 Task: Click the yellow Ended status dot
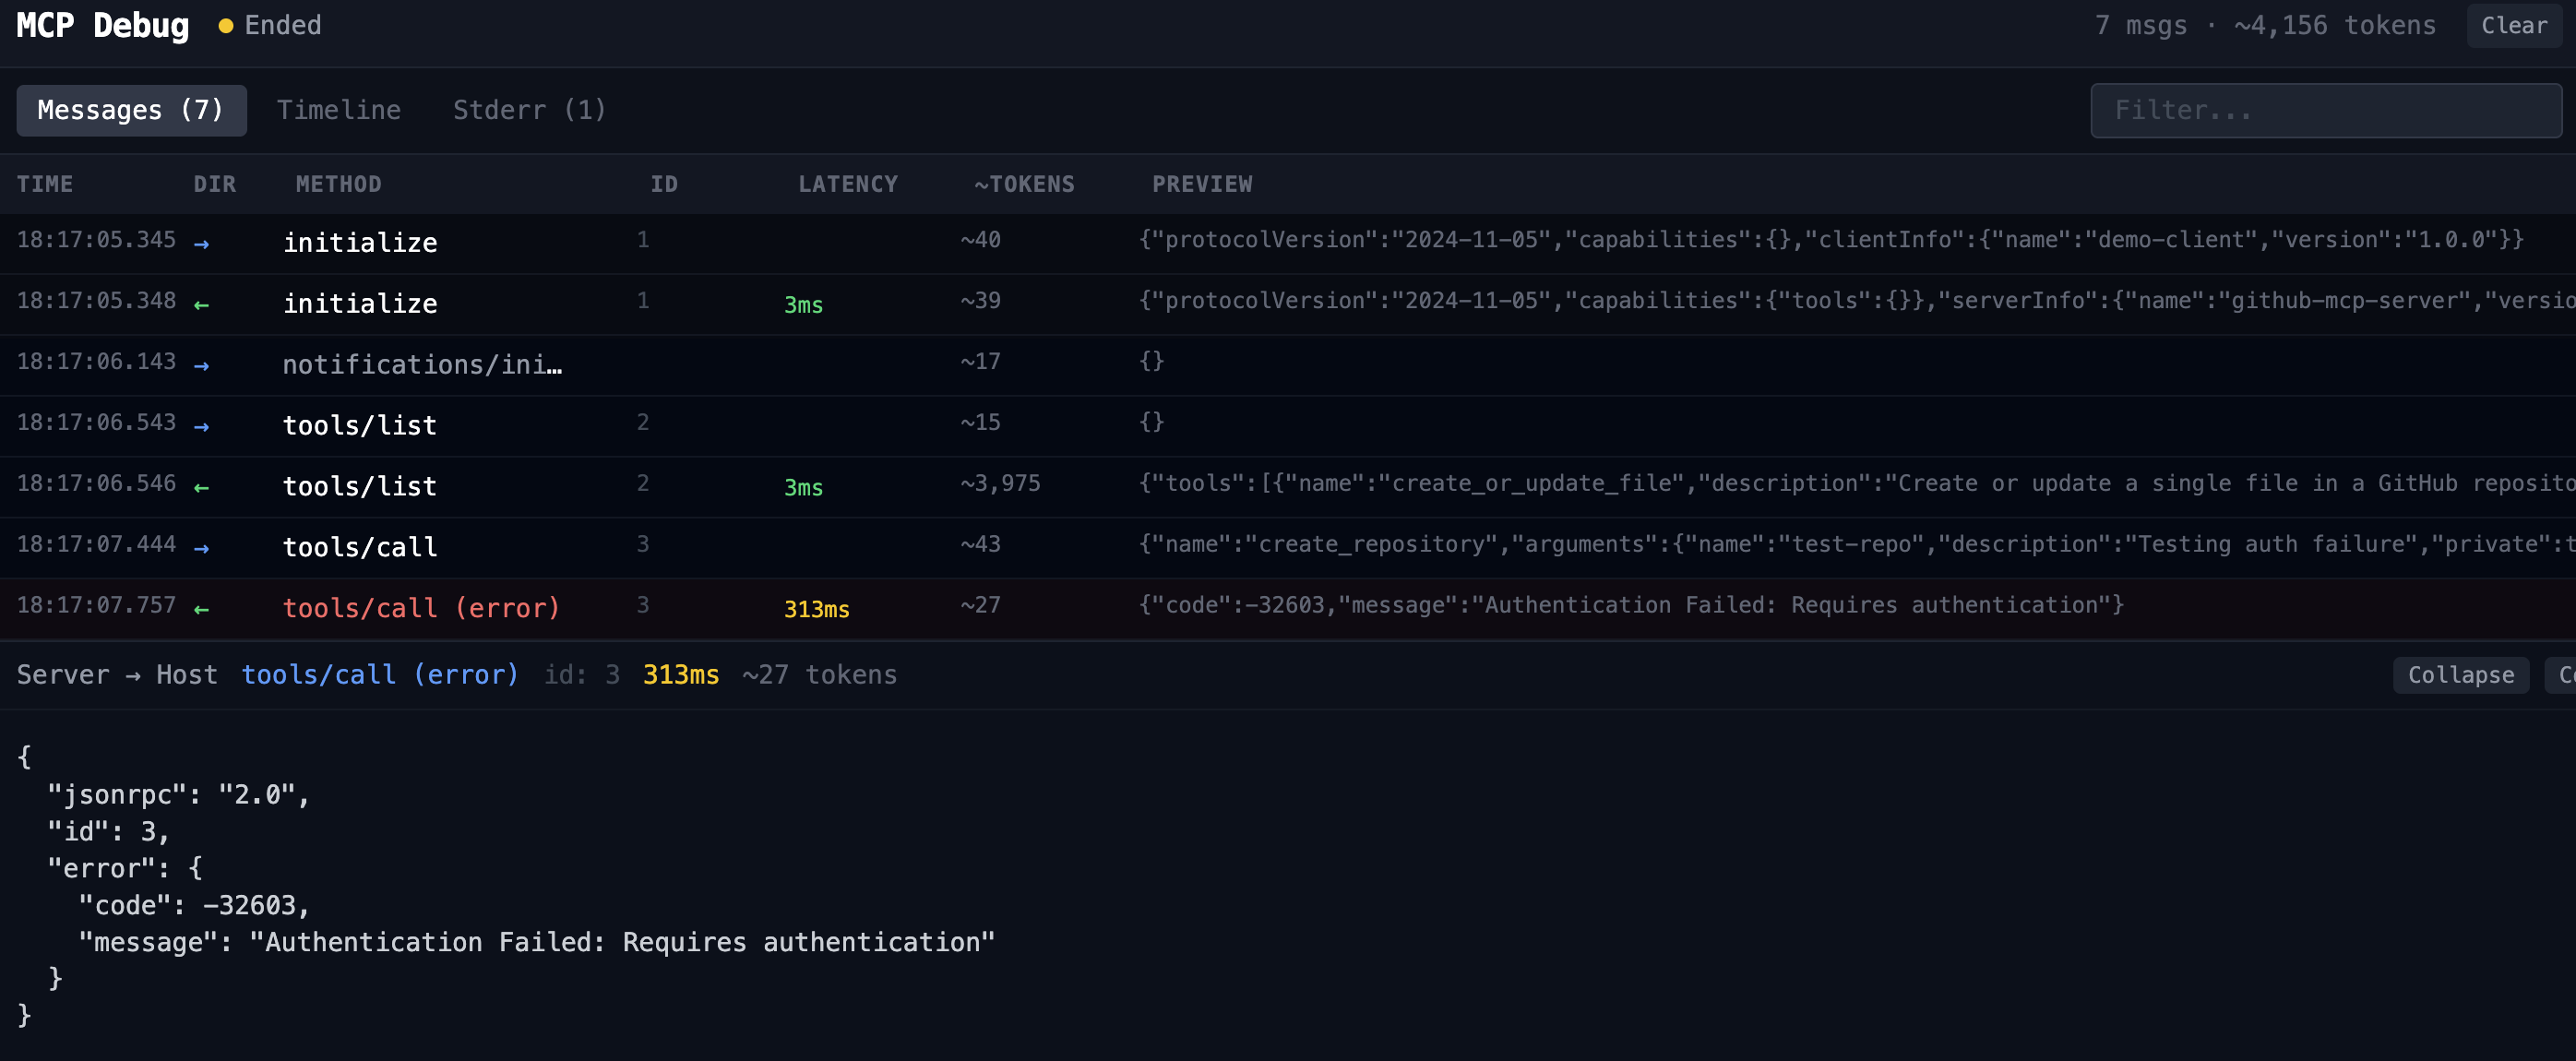[x=225, y=26]
